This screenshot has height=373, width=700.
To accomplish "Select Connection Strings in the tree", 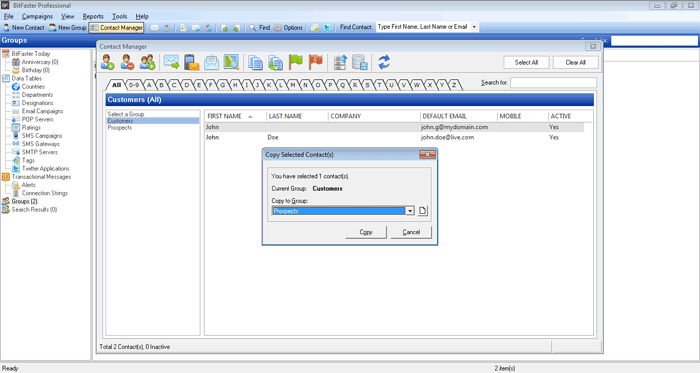I will [x=45, y=193].
